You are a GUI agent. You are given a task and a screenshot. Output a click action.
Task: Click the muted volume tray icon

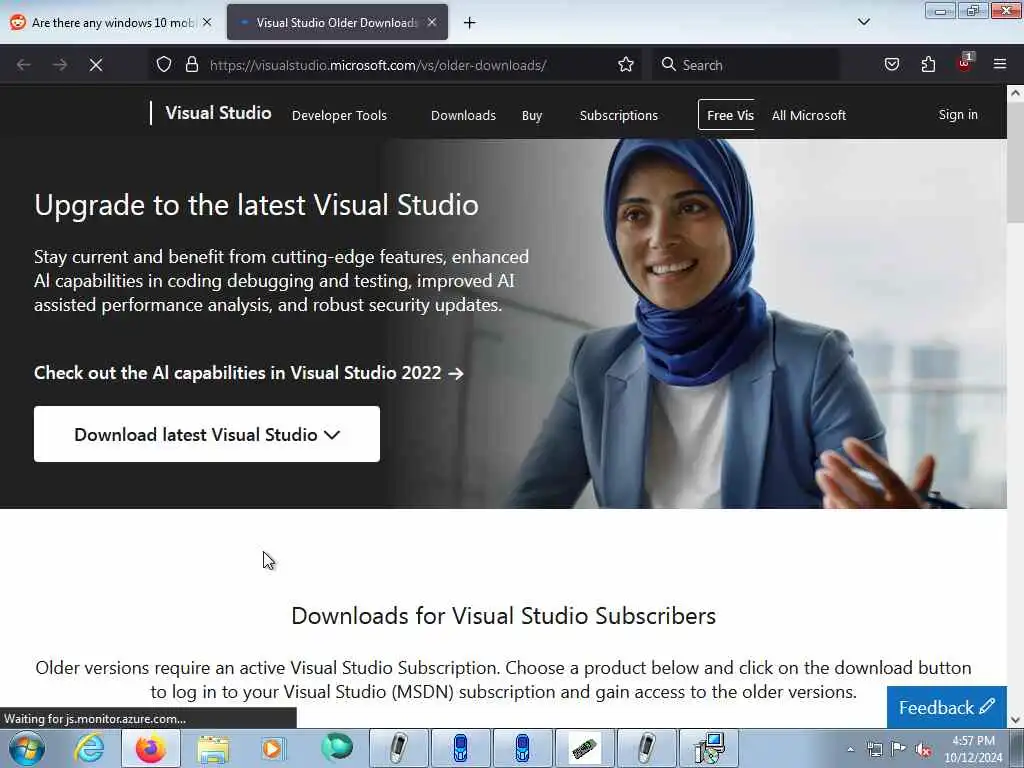923,749
